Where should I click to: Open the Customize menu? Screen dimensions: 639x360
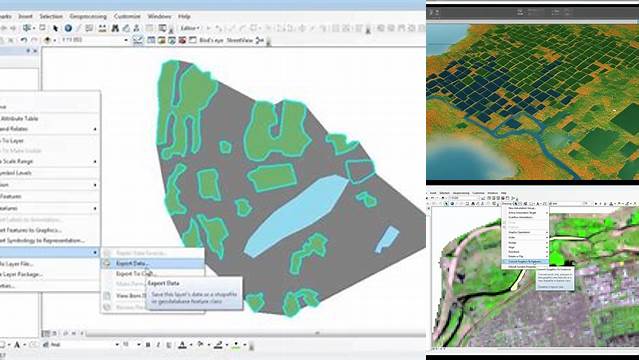point(127,16)
